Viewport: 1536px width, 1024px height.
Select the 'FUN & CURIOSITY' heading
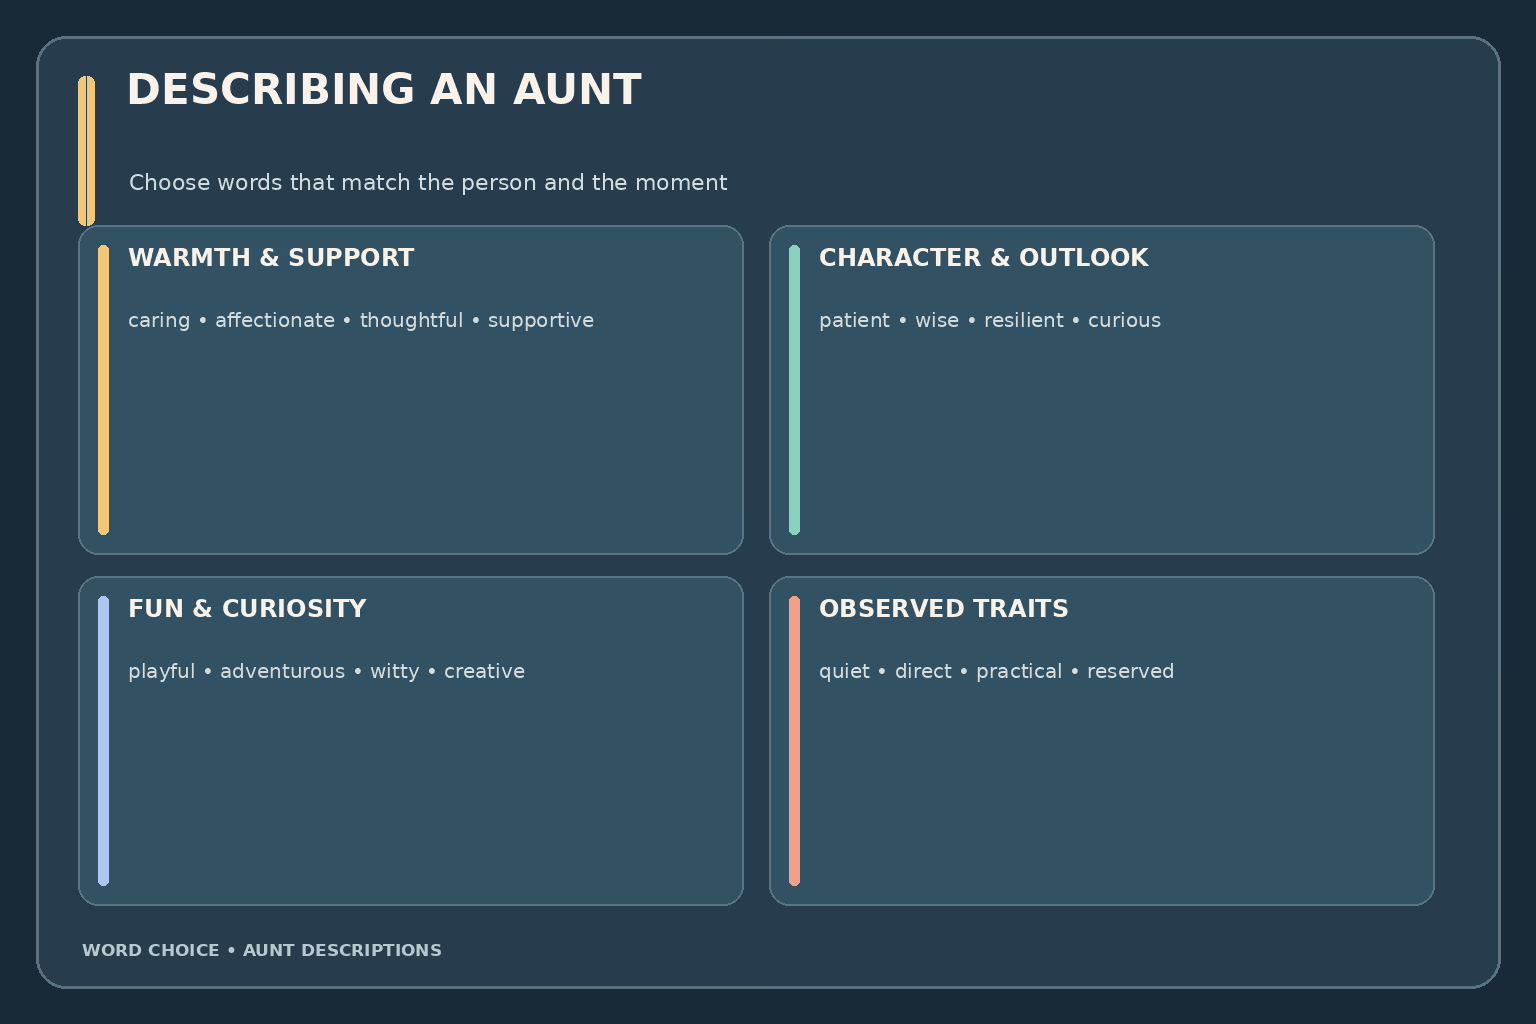click(247, 609)
